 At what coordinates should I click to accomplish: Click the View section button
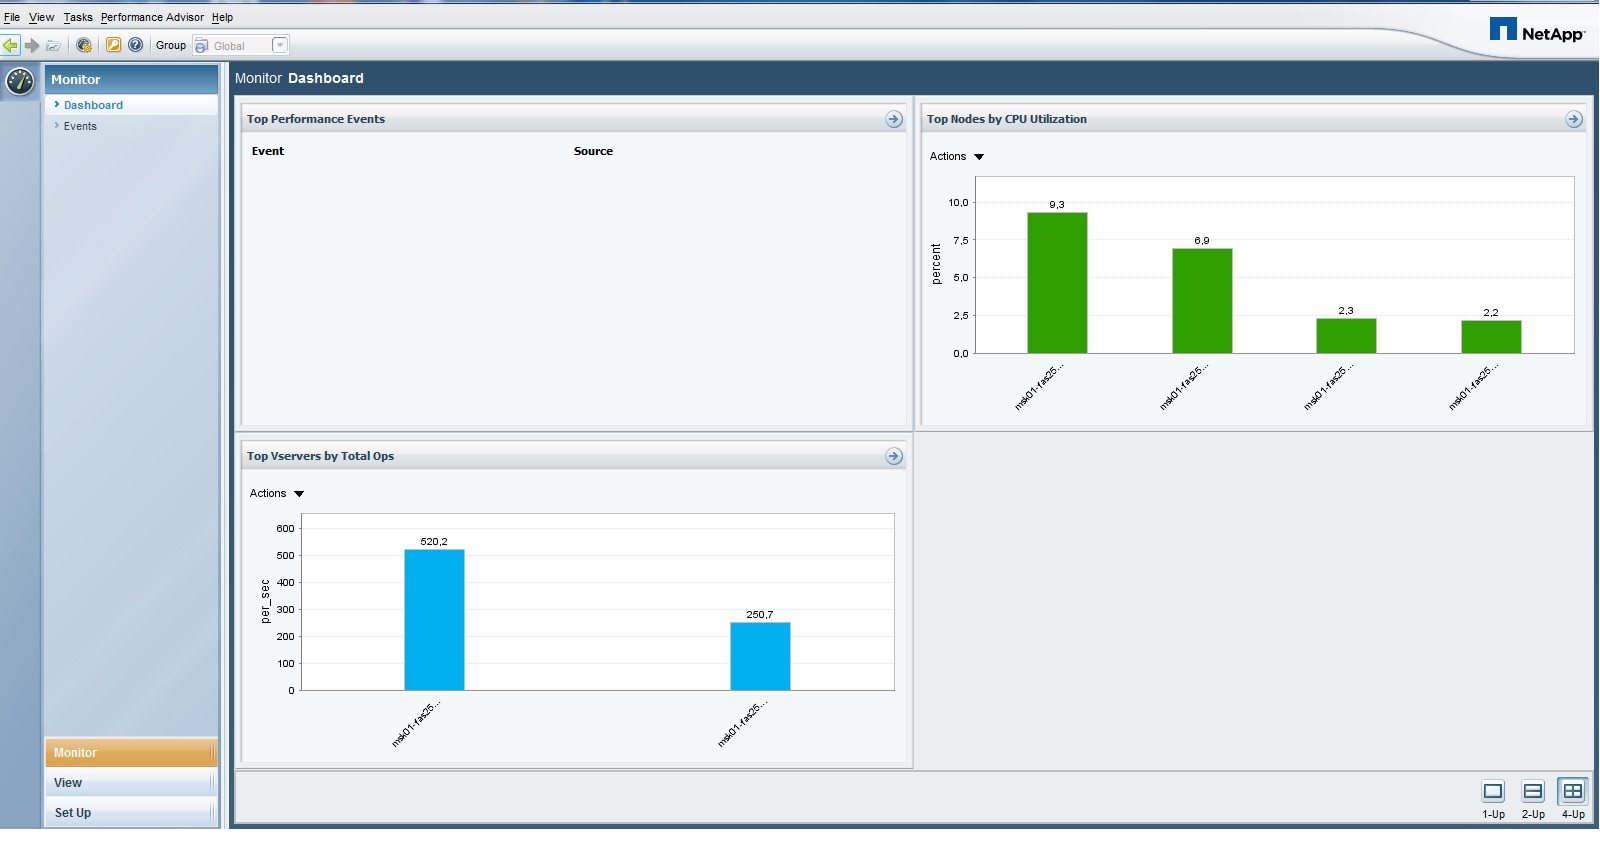point(130,782)
